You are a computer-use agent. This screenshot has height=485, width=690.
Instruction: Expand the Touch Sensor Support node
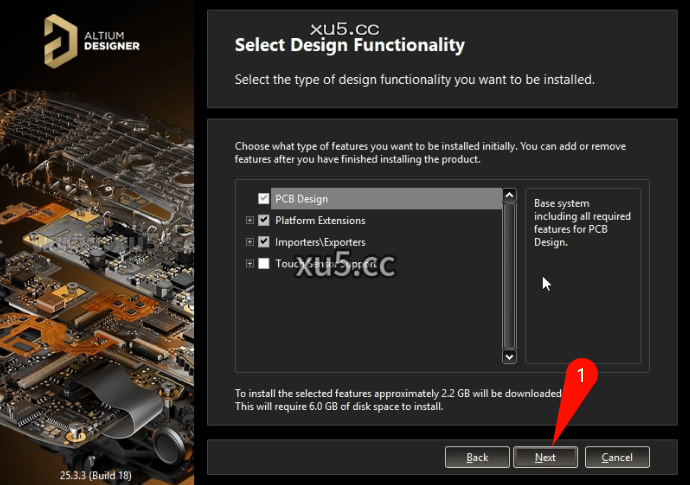[249, 264]
